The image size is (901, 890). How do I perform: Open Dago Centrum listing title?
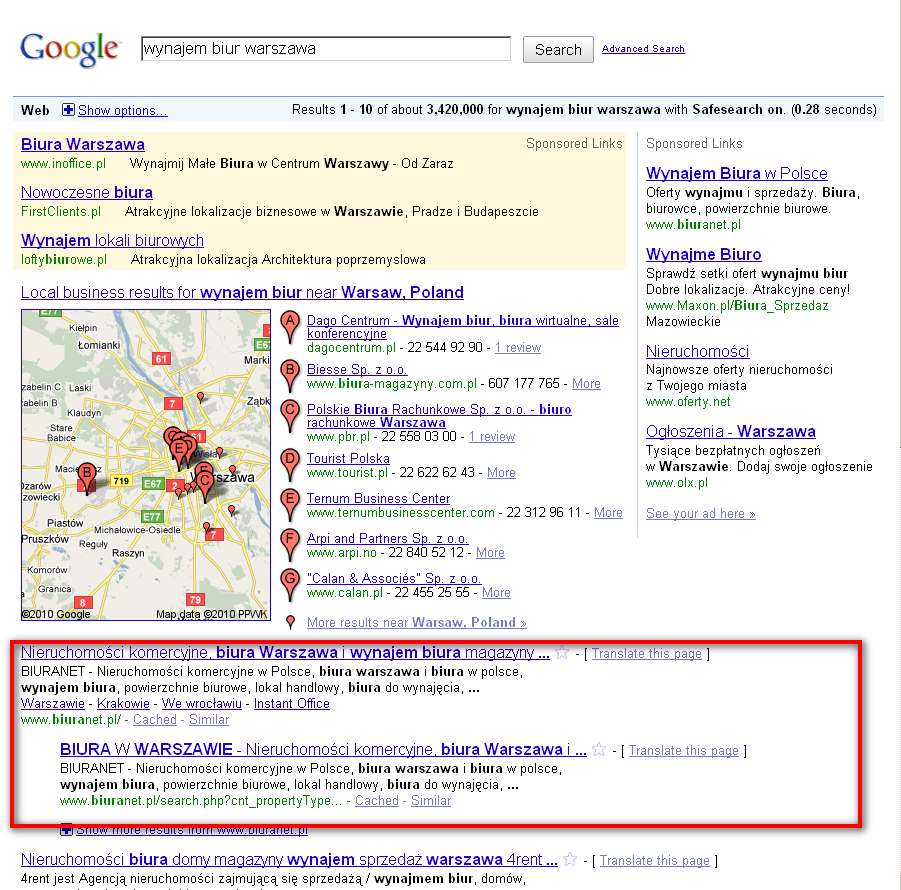(x=463, y=327)
